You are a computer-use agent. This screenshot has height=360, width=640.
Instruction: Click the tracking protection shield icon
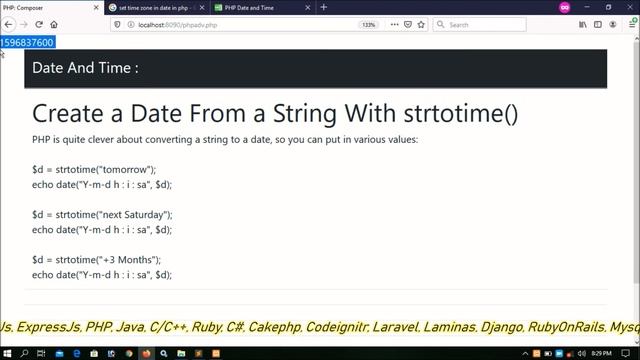click(x=117, y=24)
